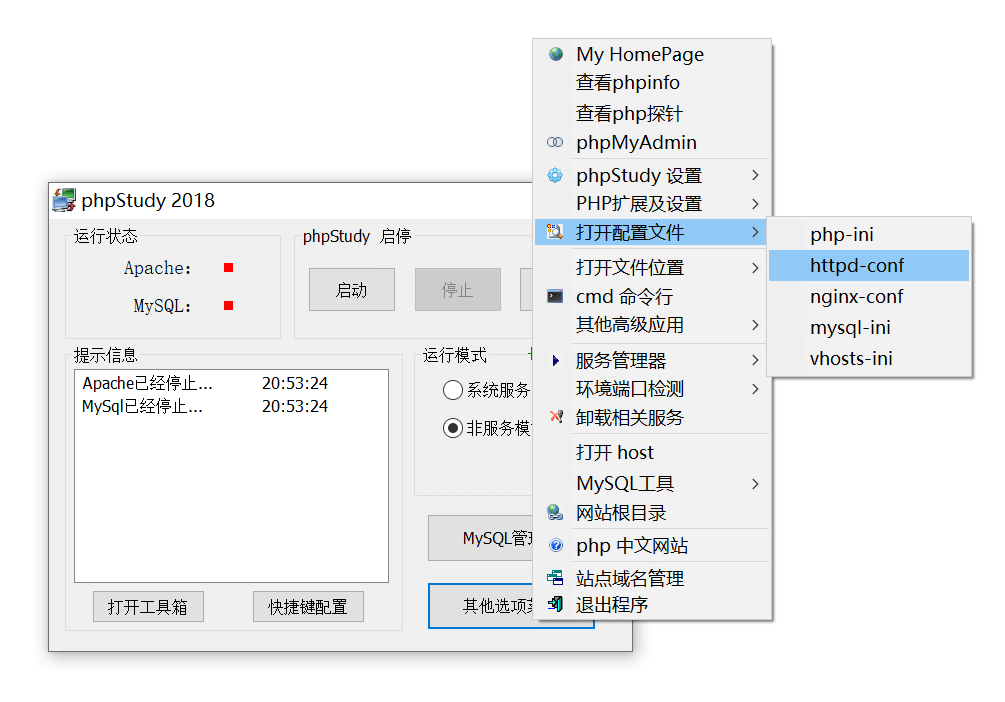Select the 非服务模式 radio button
The width and height of the screenshot is (1005, 702).
453,428
